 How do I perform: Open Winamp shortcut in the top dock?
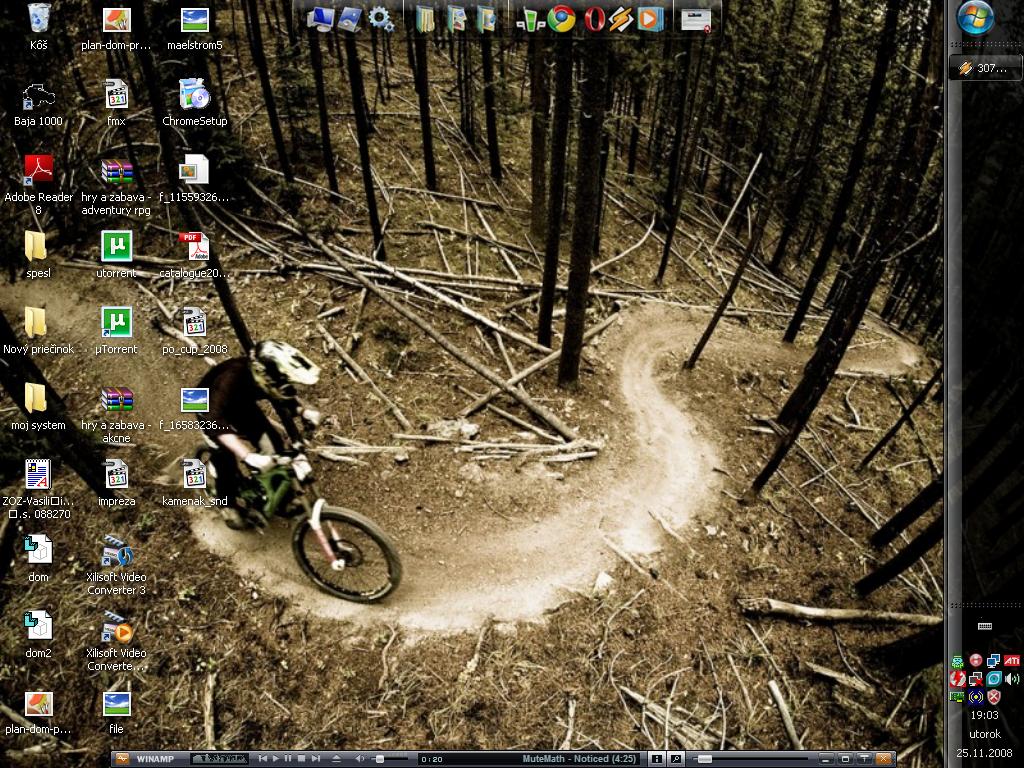[x=621, y=18]
